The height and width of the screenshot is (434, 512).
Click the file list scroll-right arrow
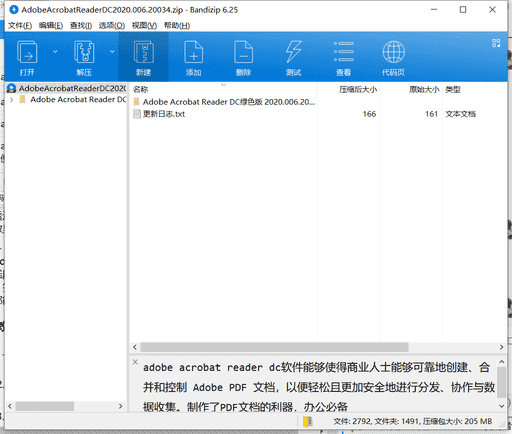pos(502,347)
